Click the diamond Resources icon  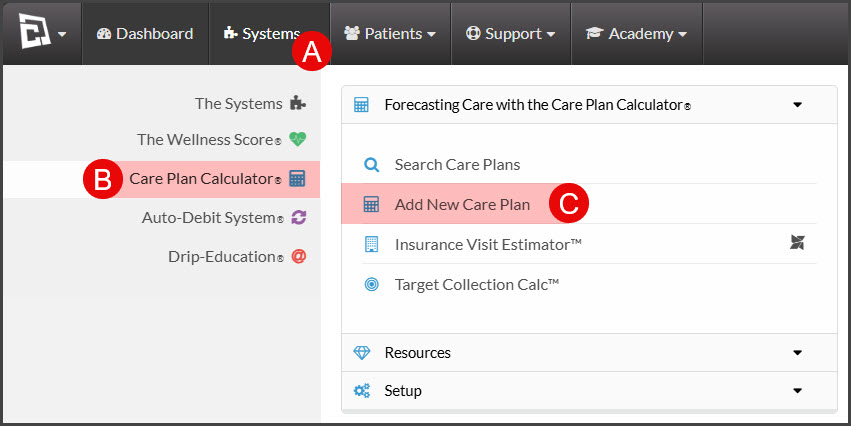(361, 353)
